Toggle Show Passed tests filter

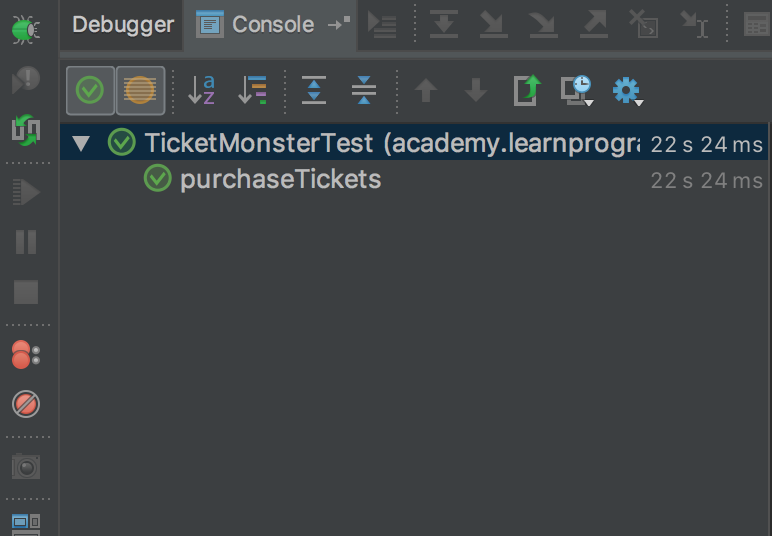click(90, 91)
